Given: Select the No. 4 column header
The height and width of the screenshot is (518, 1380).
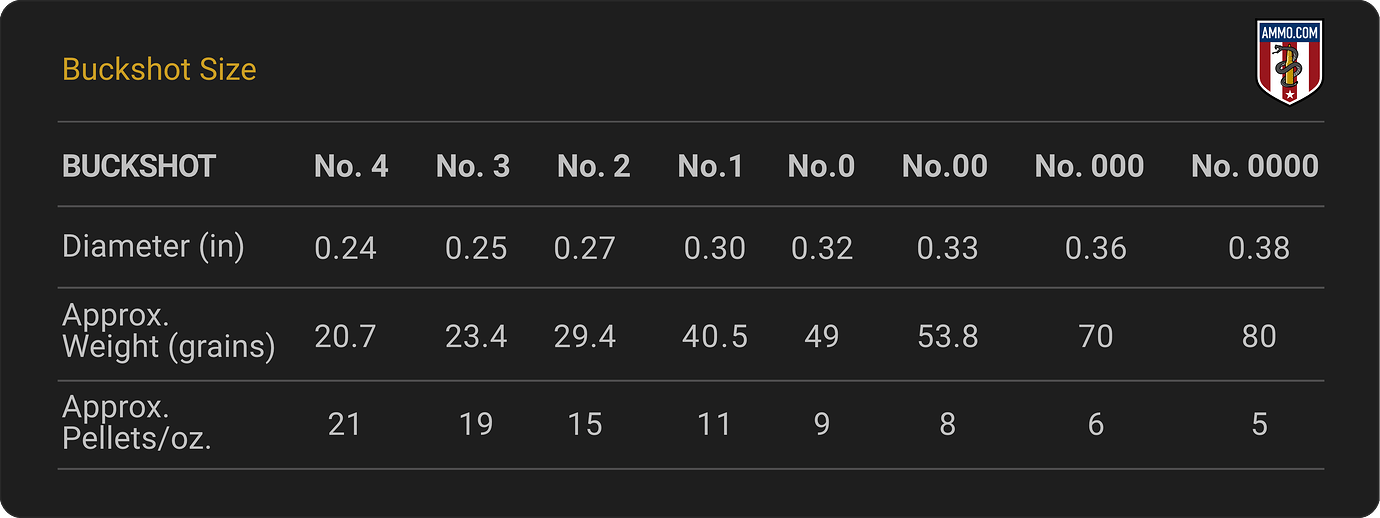Looking at the screenshot, I should click(x=351, y=166).
